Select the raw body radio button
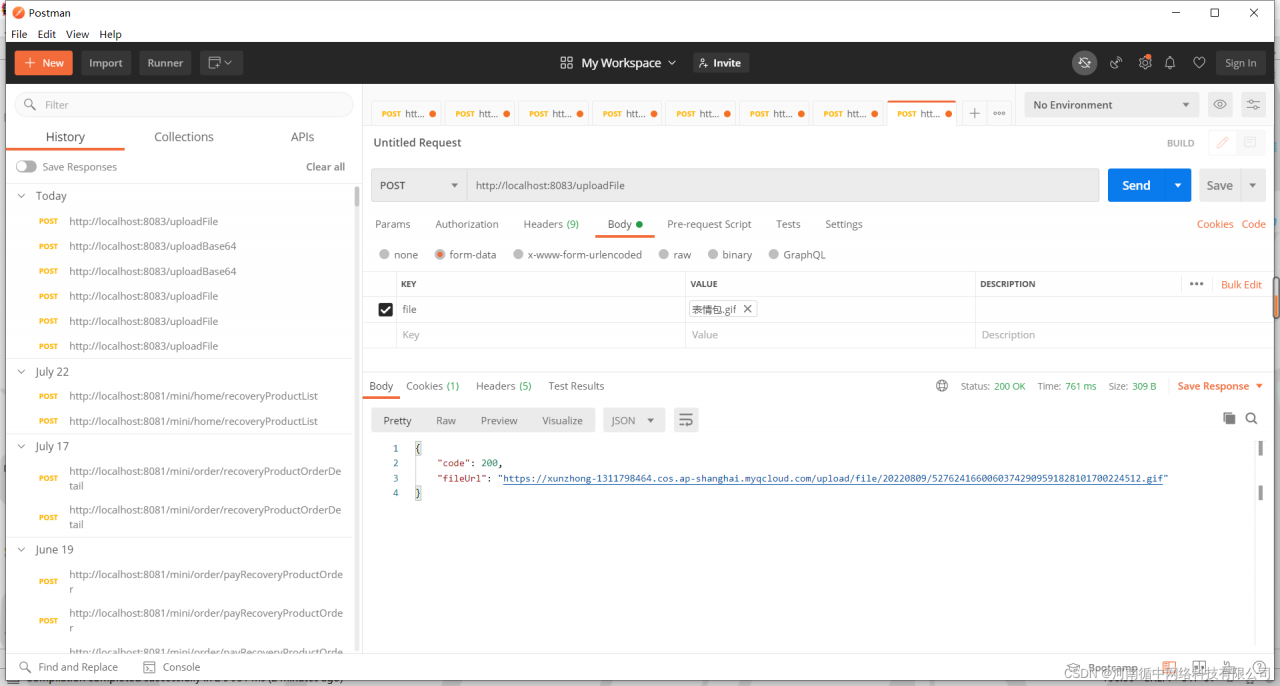Screen dimensions: 1280x686 click(664, 254)
